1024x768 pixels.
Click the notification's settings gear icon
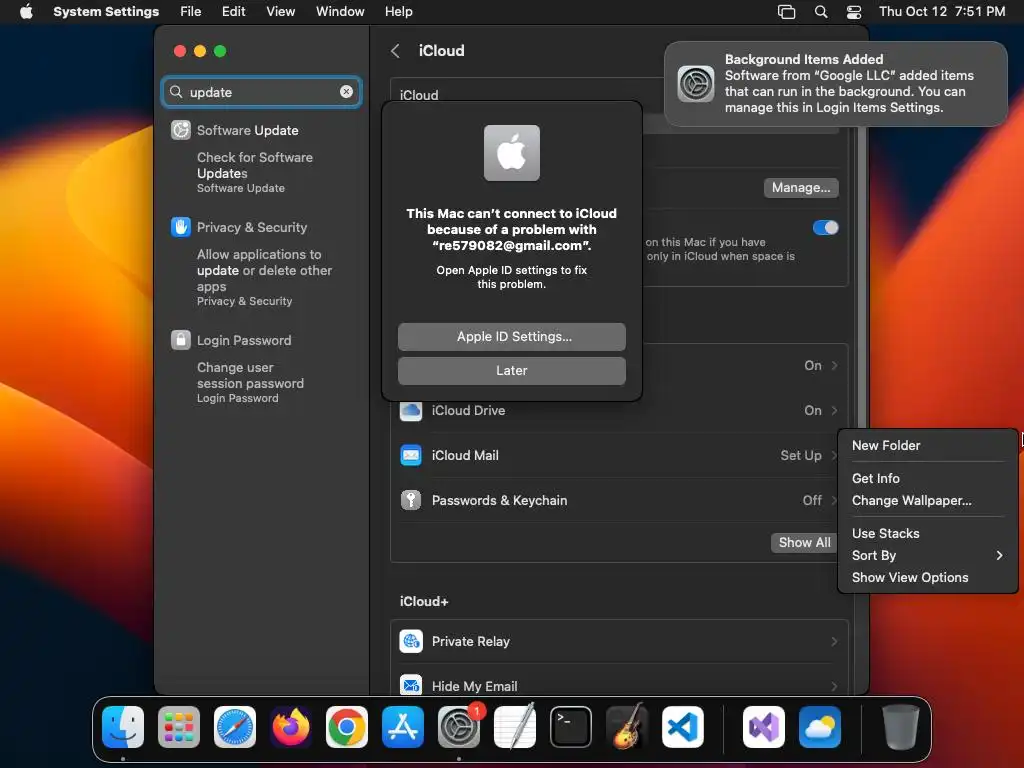click(696, 84)
